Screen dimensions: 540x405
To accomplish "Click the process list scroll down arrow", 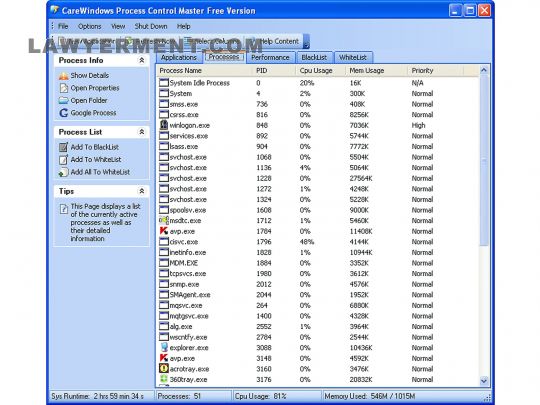I will 484,381.
